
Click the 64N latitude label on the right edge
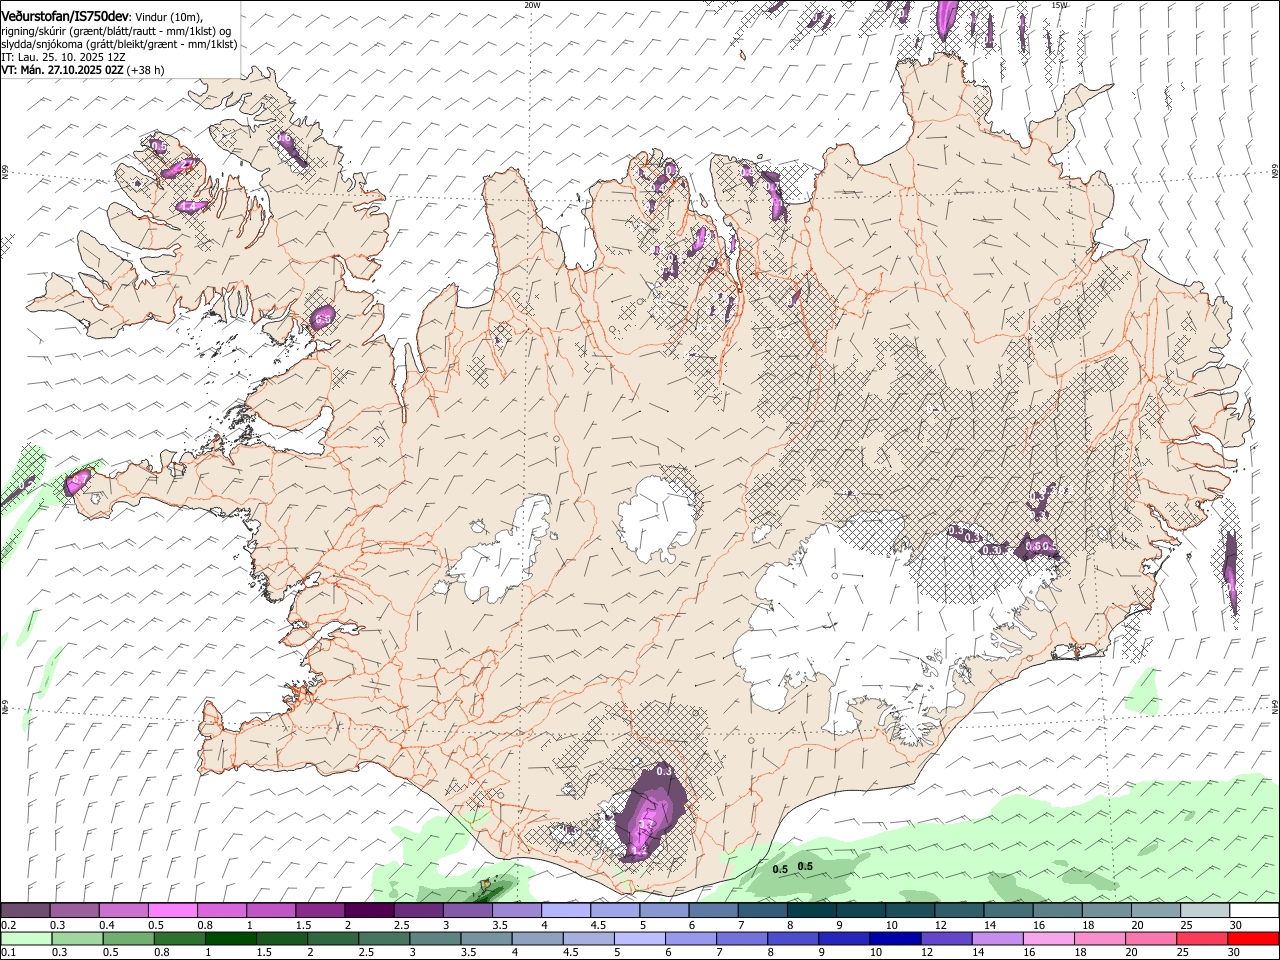(x=1275, y=707)
